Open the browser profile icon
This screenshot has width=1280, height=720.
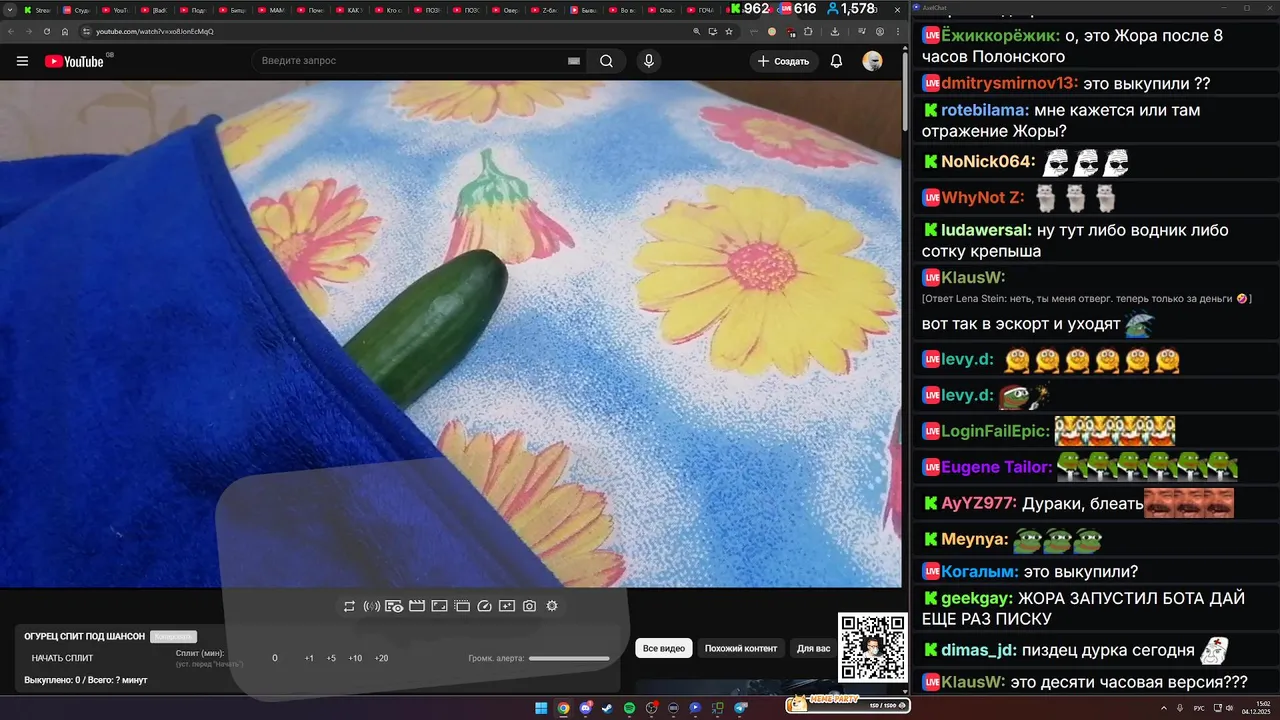point(880,31)
